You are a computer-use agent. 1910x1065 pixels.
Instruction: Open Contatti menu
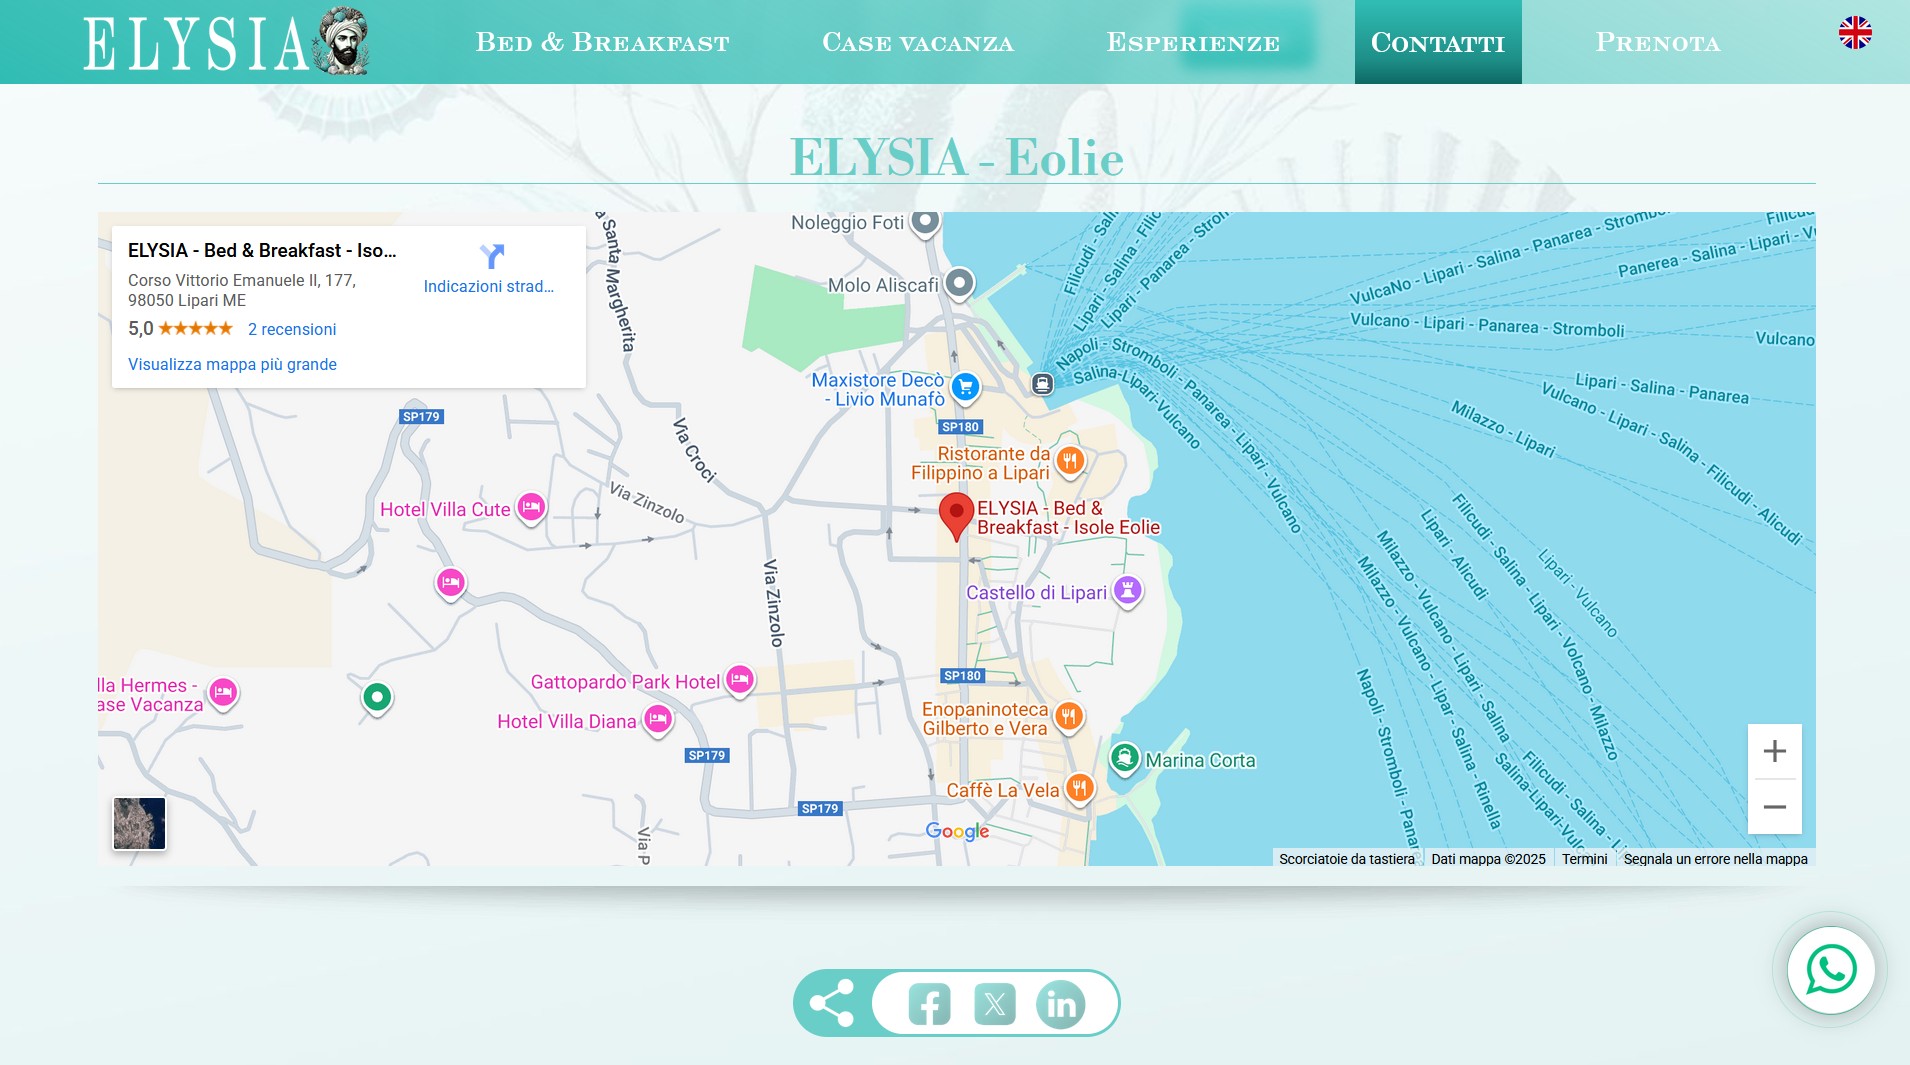tap(1438, 42)
